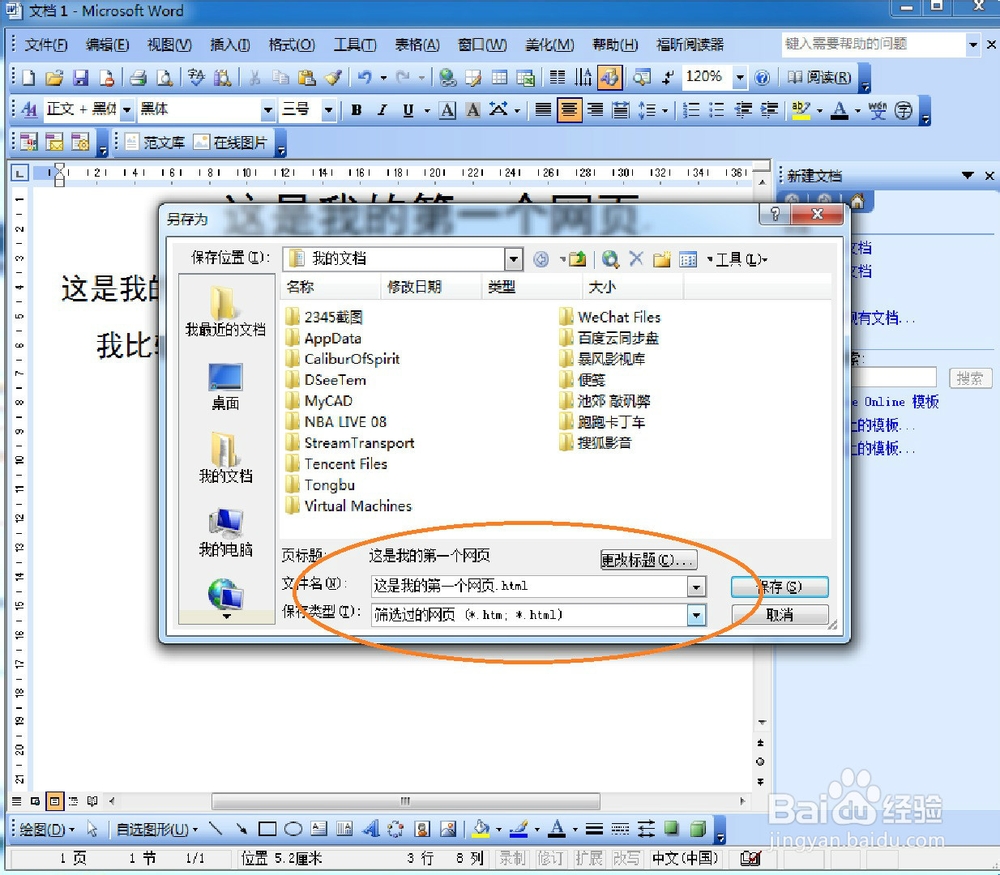Image resolution: width=1000 pixels, height=875 pixels.
Task: Toggle underline formatting
Action: pyautogui.click(x=408, y=110)
